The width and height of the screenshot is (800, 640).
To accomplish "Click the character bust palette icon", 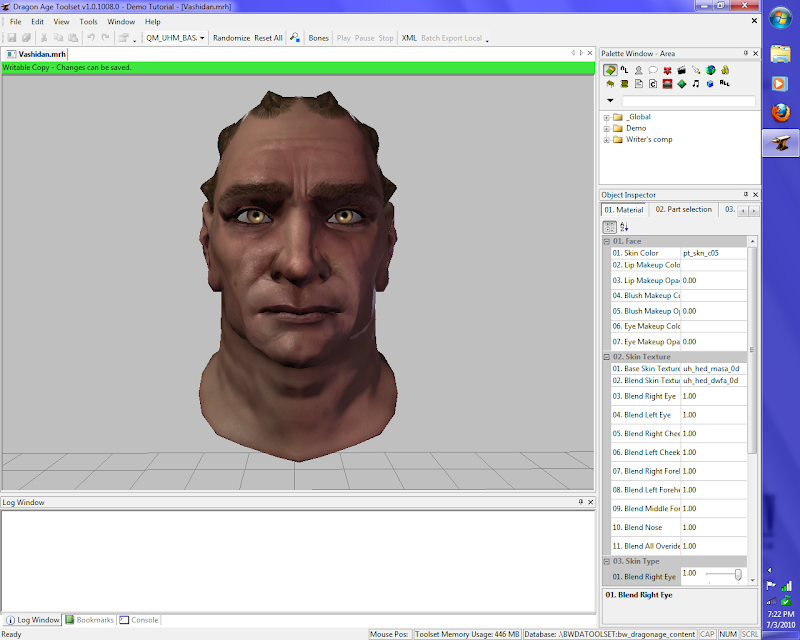I will tap(638, 70).
